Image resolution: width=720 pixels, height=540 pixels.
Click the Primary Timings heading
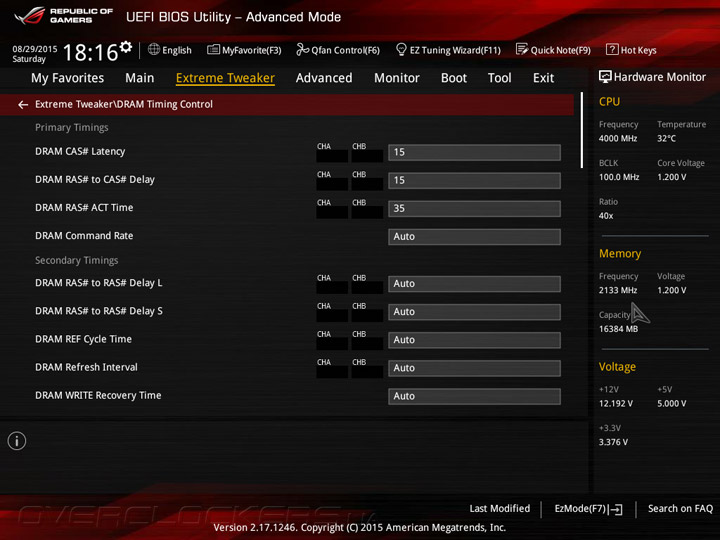[72, 127]
